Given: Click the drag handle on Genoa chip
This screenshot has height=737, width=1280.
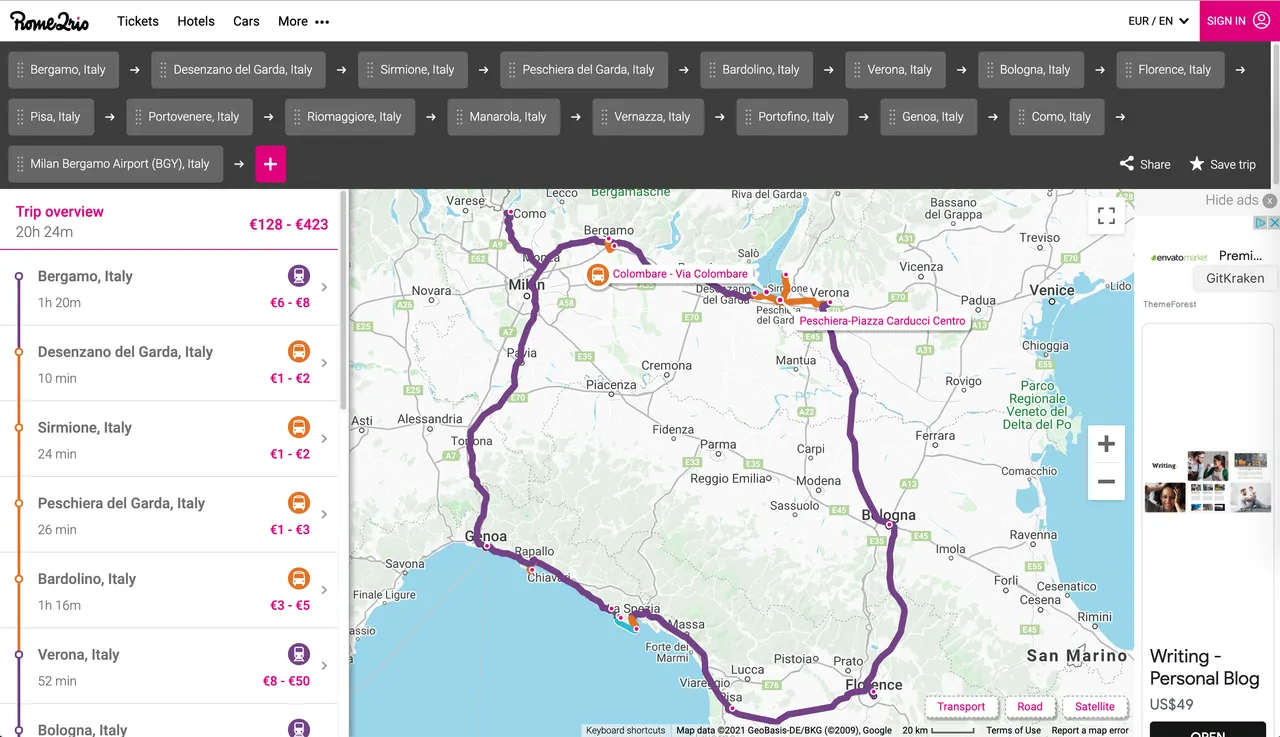Looking at the screenshot, I should pos(892,117).
